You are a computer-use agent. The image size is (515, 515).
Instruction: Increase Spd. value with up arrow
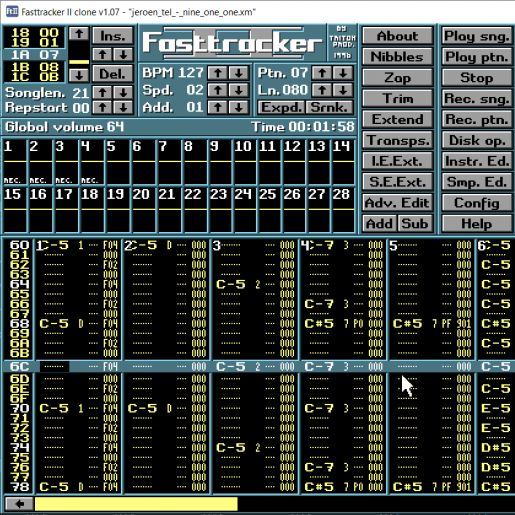(x=218, y=90)
